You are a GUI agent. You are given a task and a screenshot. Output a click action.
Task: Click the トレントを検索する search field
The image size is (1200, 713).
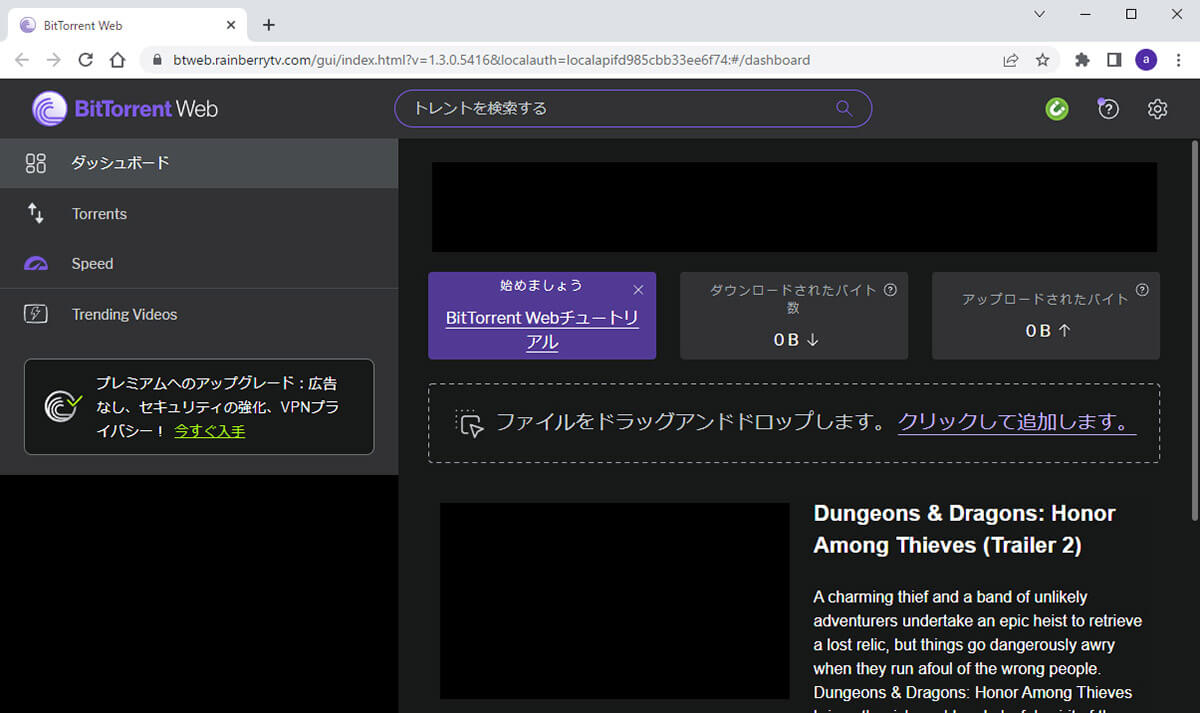(x=633, y=108)
